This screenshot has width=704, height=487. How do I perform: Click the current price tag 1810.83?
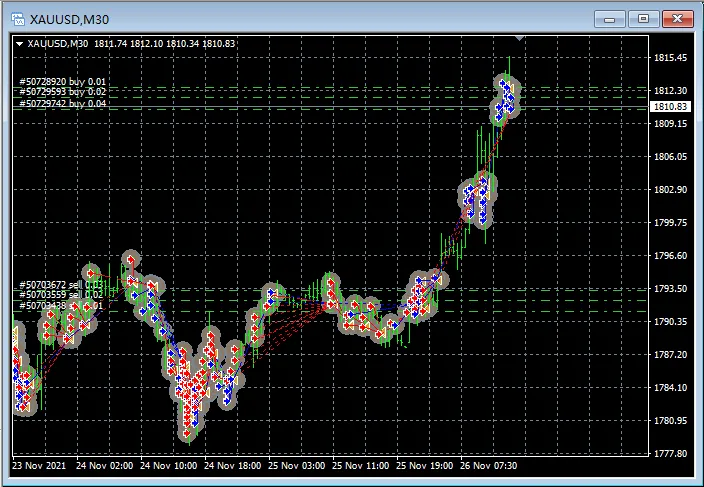(x=669, y=106)
